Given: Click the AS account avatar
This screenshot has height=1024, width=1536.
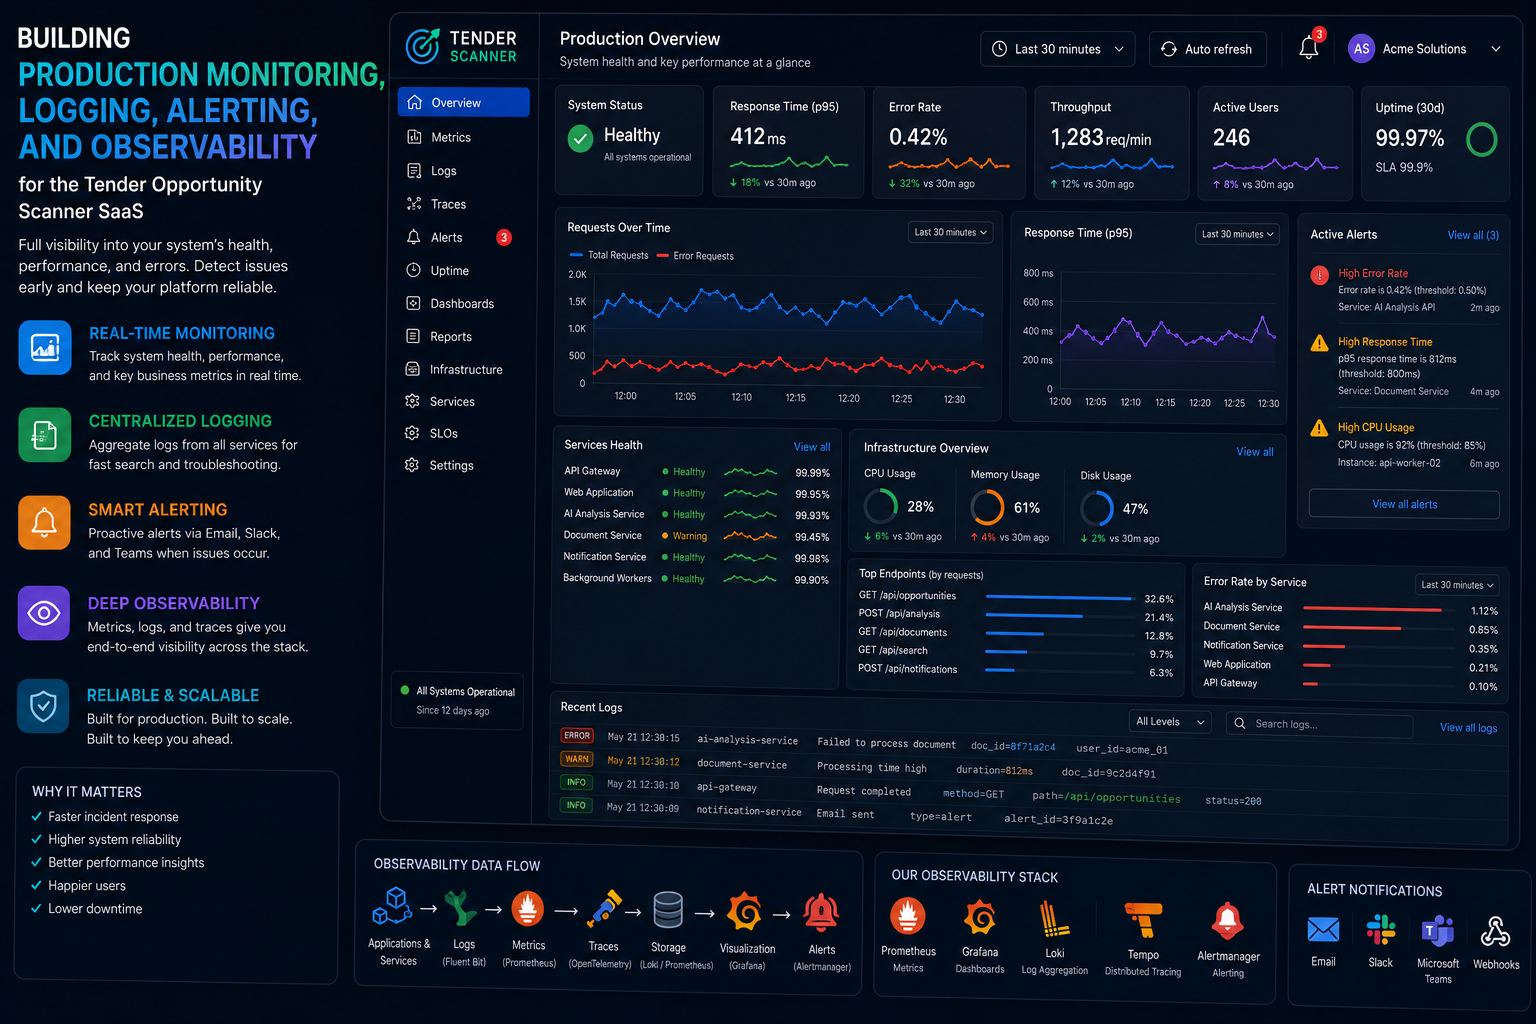Looking at the screenshot, I should pyautogui.click(x=1361, y=49).
